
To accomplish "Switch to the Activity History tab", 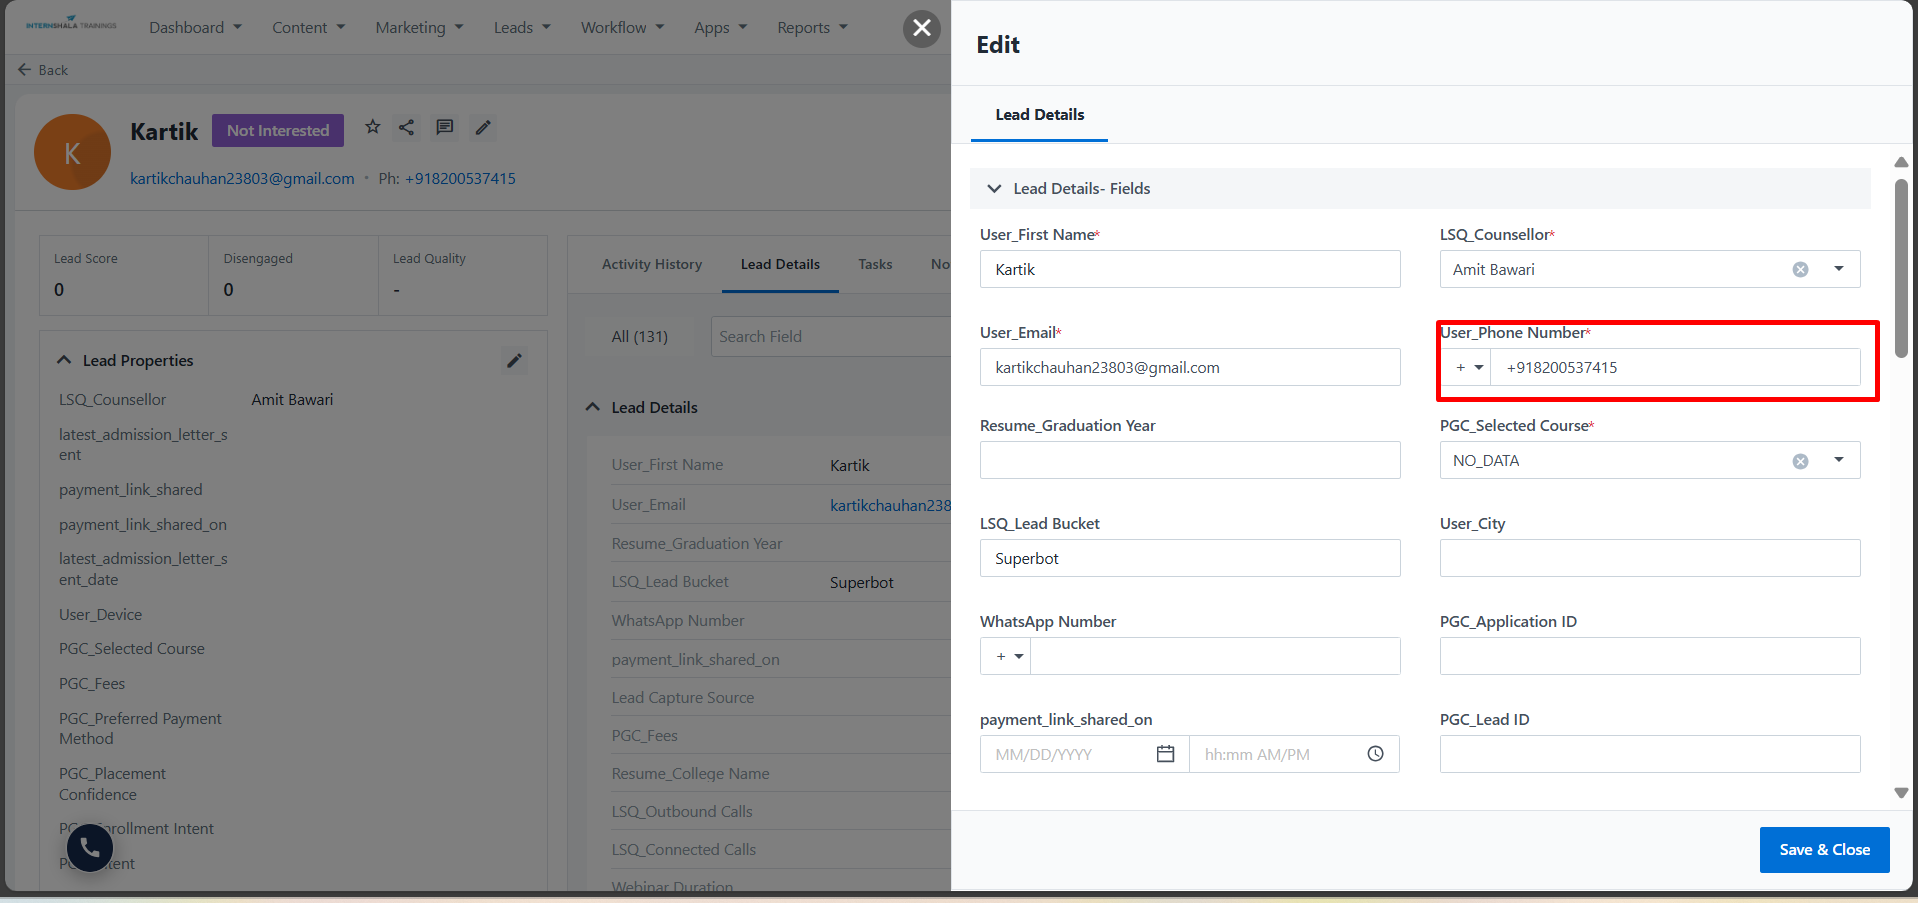I will (652, 265).
